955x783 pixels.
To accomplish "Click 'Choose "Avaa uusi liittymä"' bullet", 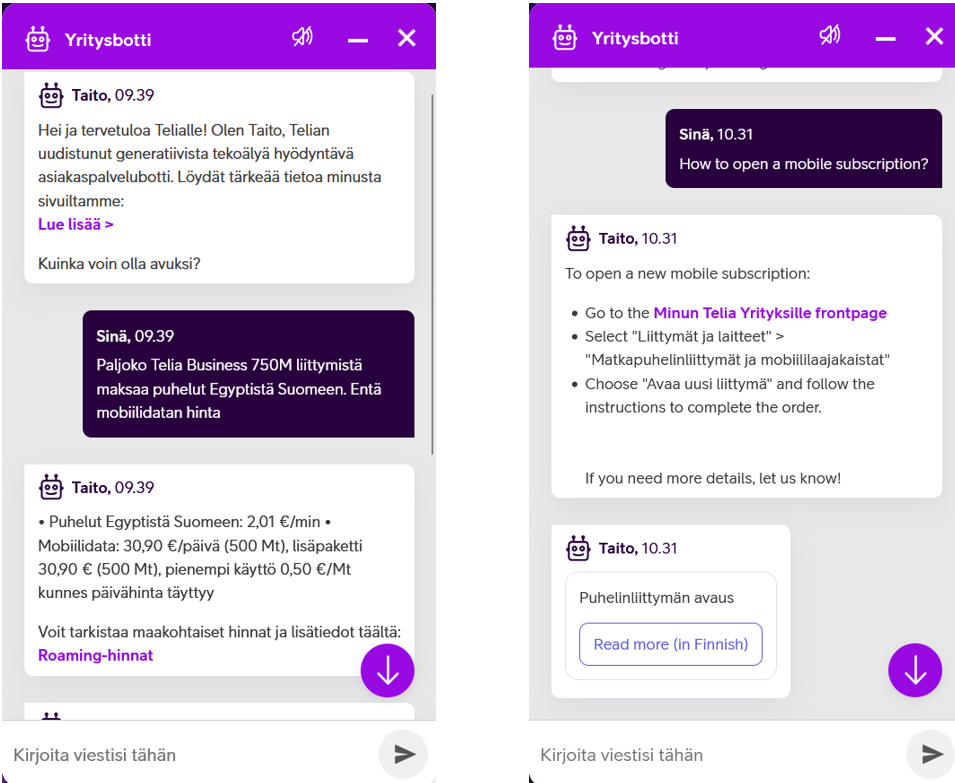I will point(730,396).
